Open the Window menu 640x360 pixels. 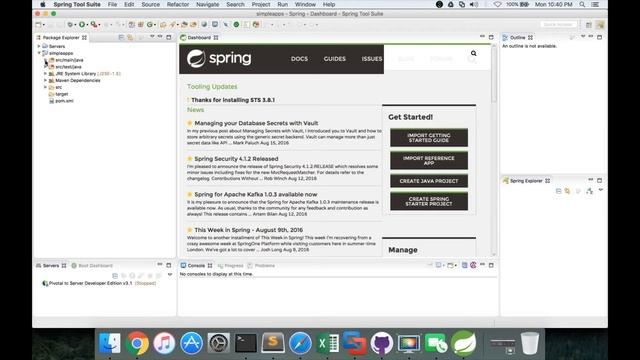coord(305,4)
